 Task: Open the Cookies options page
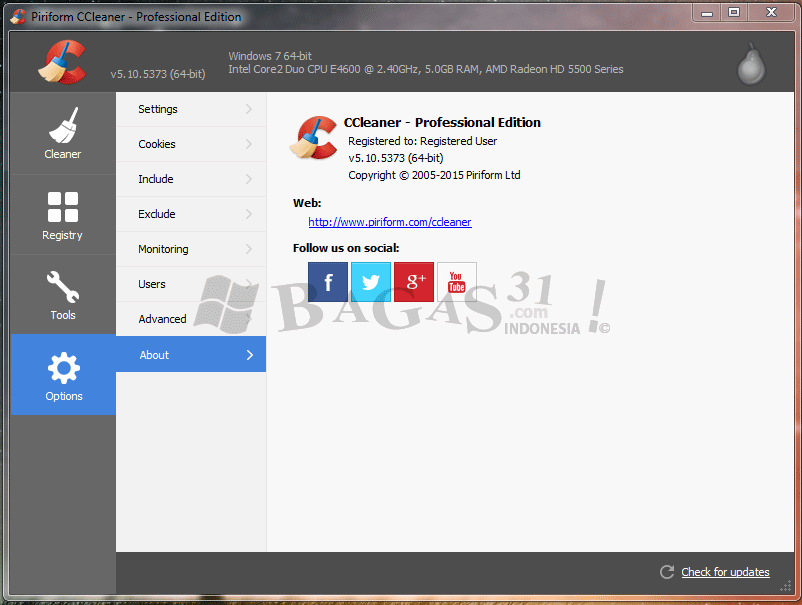click(x=191, y=144)
